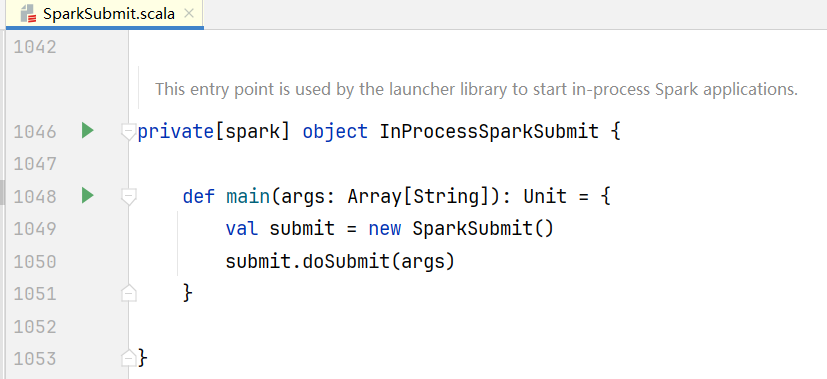Click the SparkSubmit constructor reference
This screenshot has width=827, height=379.
(x=473, y=229)
